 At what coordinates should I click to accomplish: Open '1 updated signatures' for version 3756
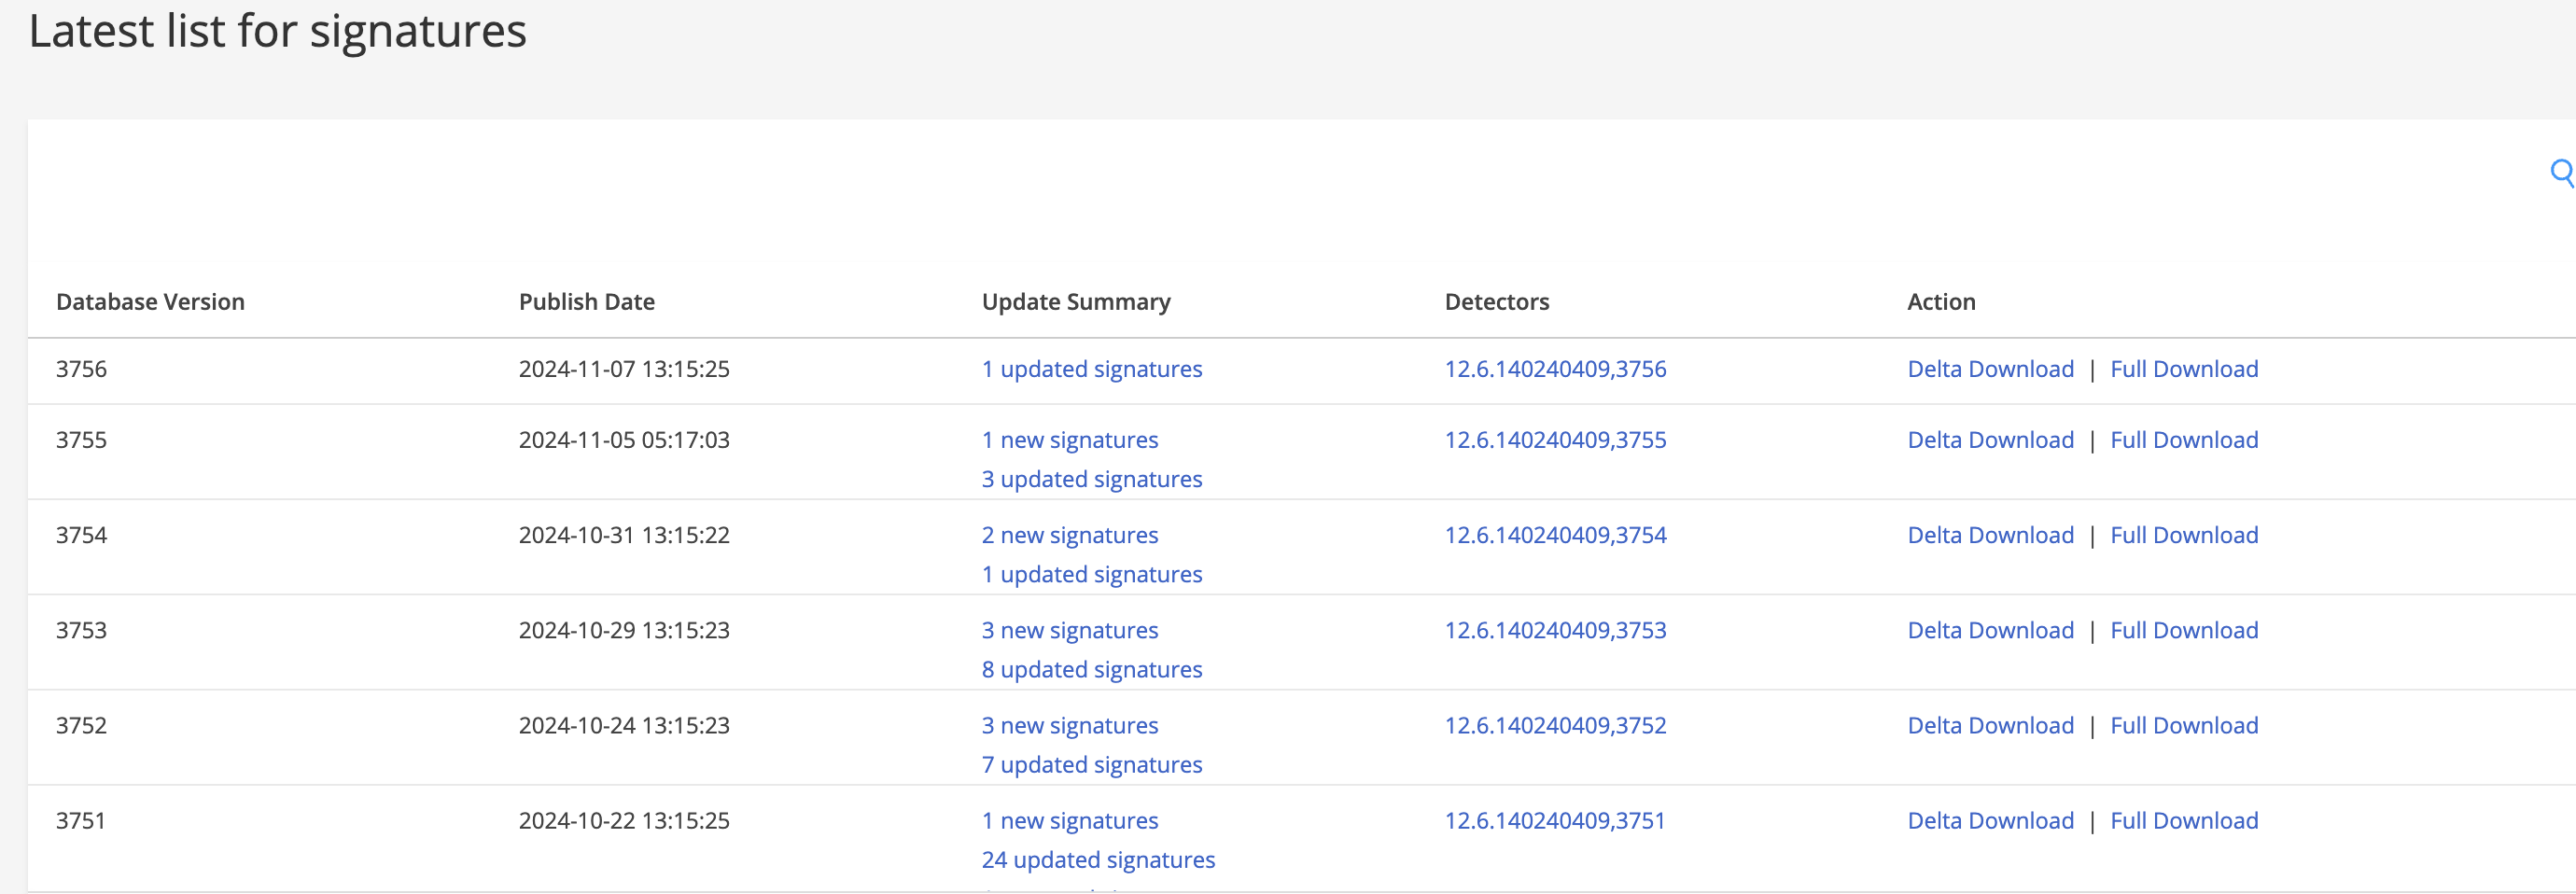[x=1092, y=369]
